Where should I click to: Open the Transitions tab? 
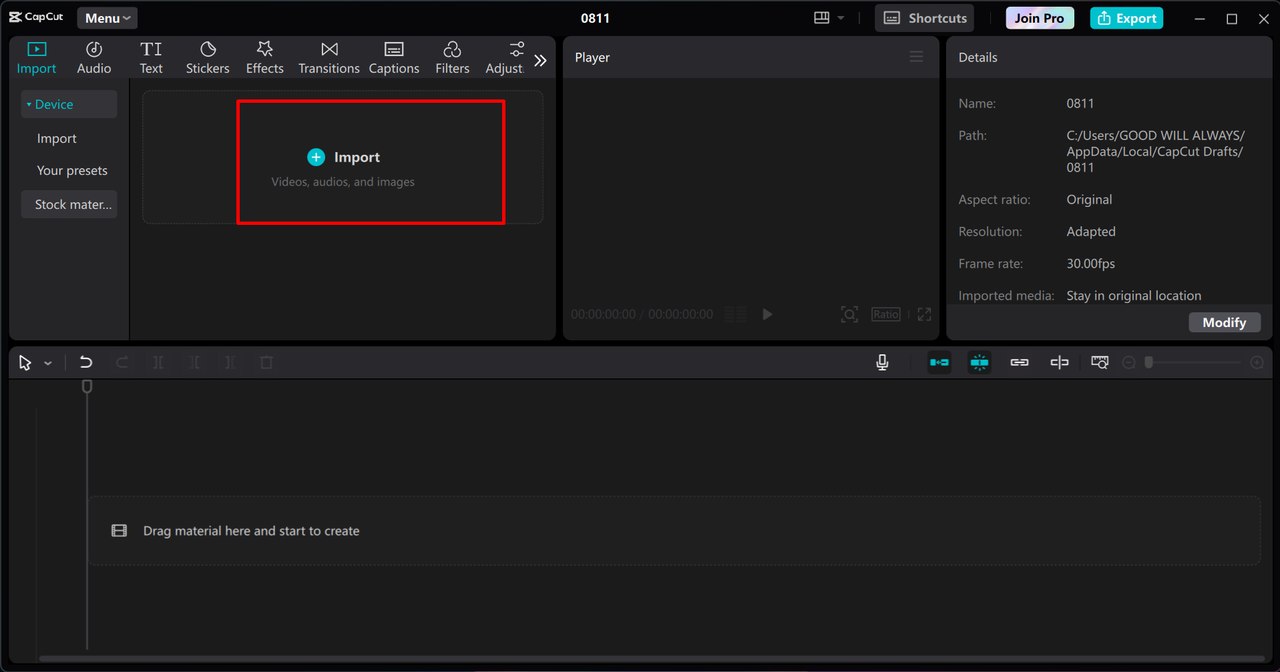coord(329,58)
